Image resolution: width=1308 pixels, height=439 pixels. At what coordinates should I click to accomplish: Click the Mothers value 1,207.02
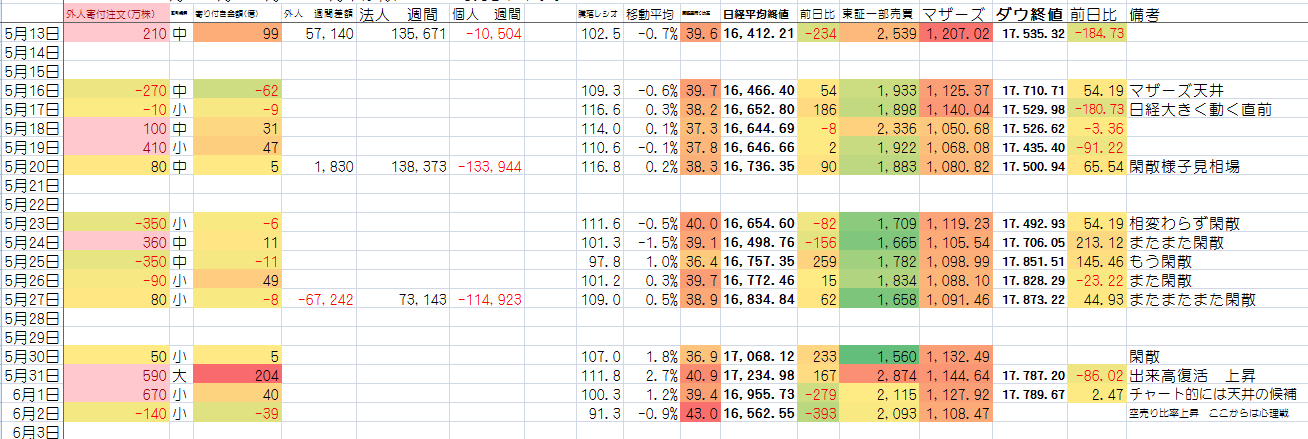[x=956, y=33]
